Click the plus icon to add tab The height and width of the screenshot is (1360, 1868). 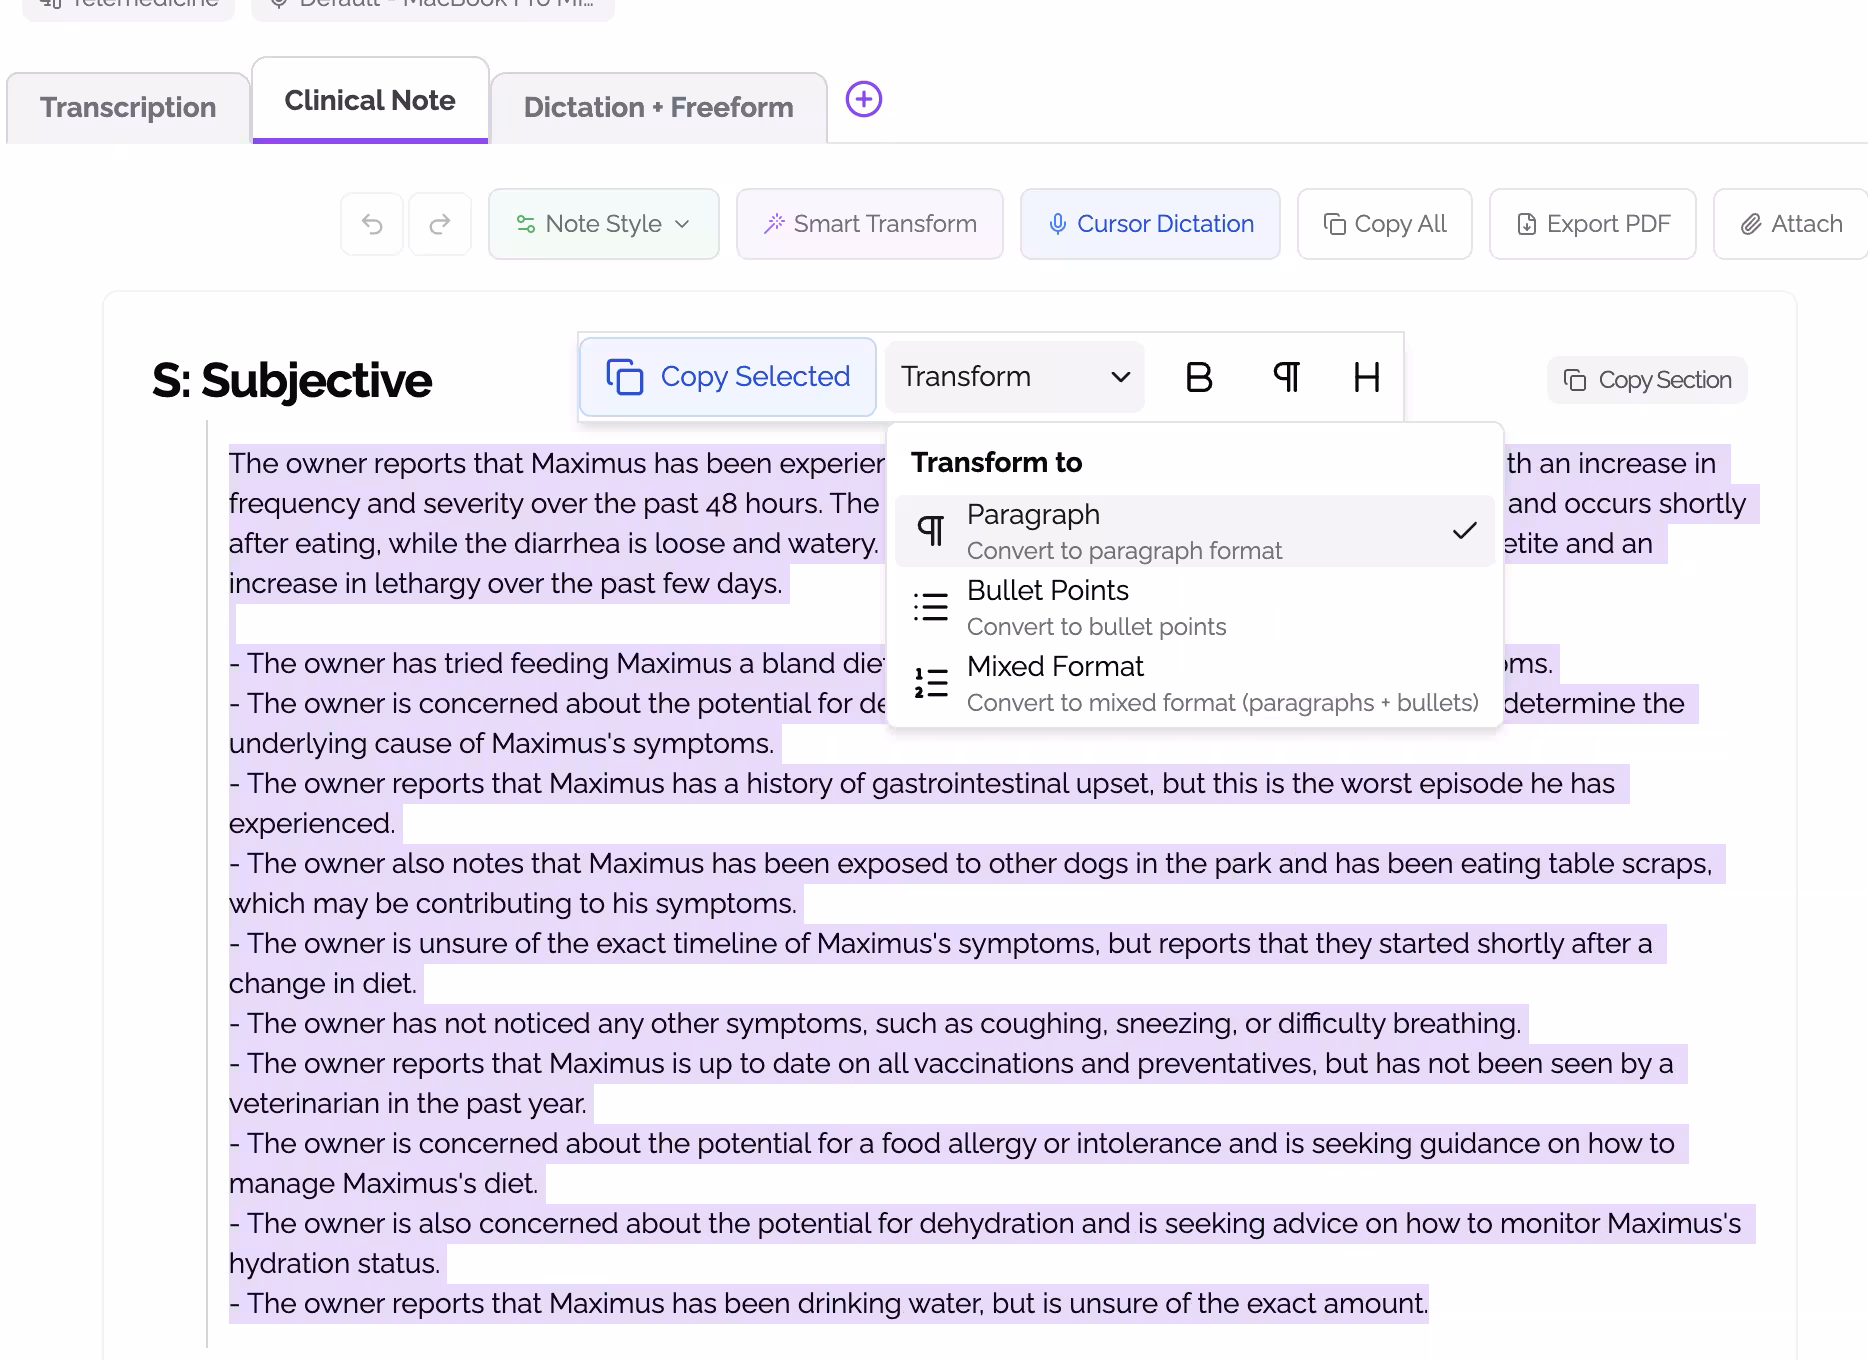coord(864,100)
